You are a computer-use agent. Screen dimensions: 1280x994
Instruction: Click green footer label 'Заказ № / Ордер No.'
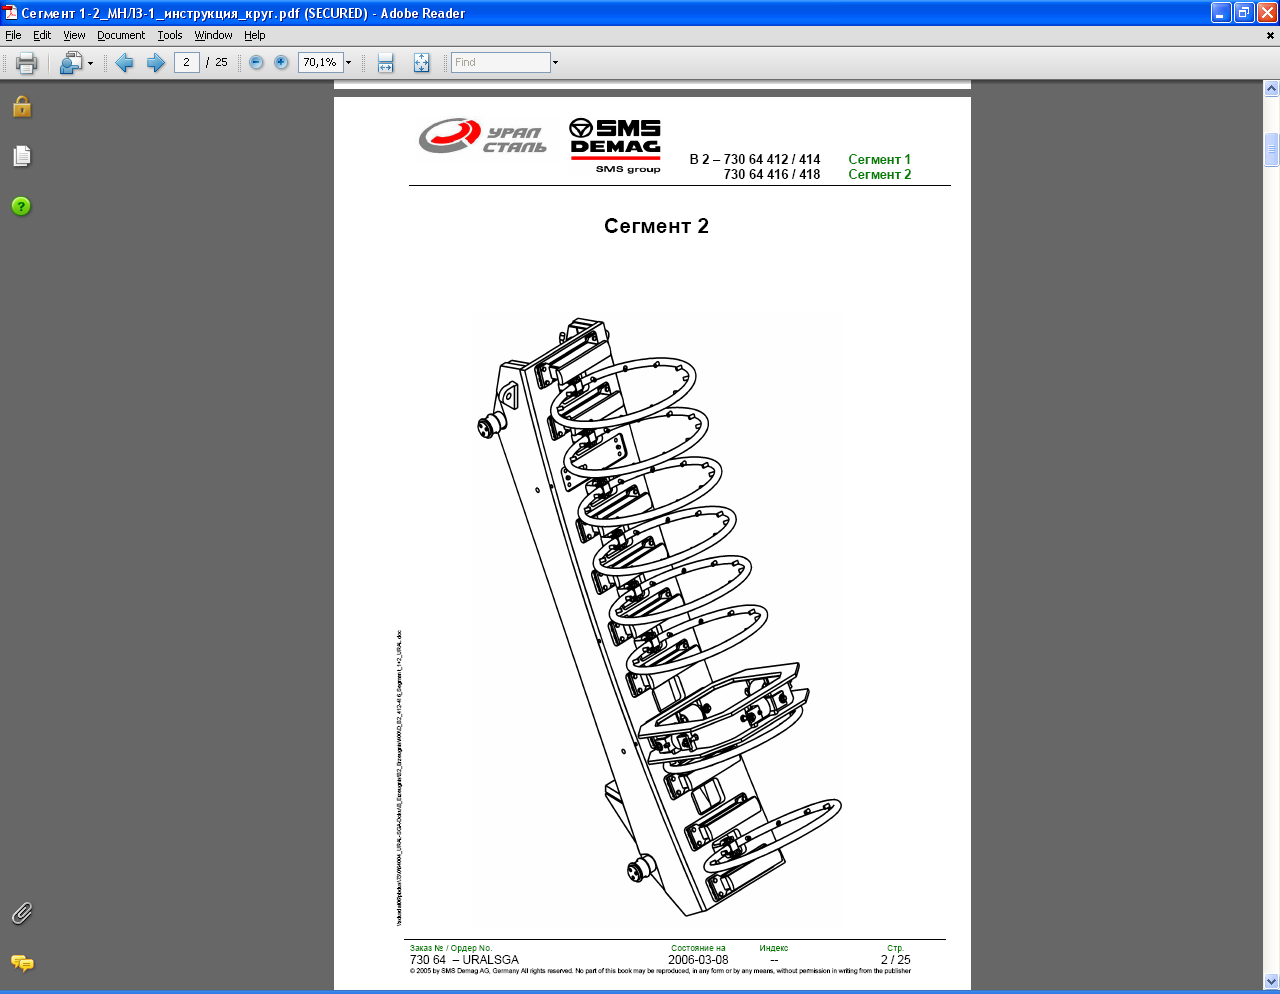click(451, 948)
